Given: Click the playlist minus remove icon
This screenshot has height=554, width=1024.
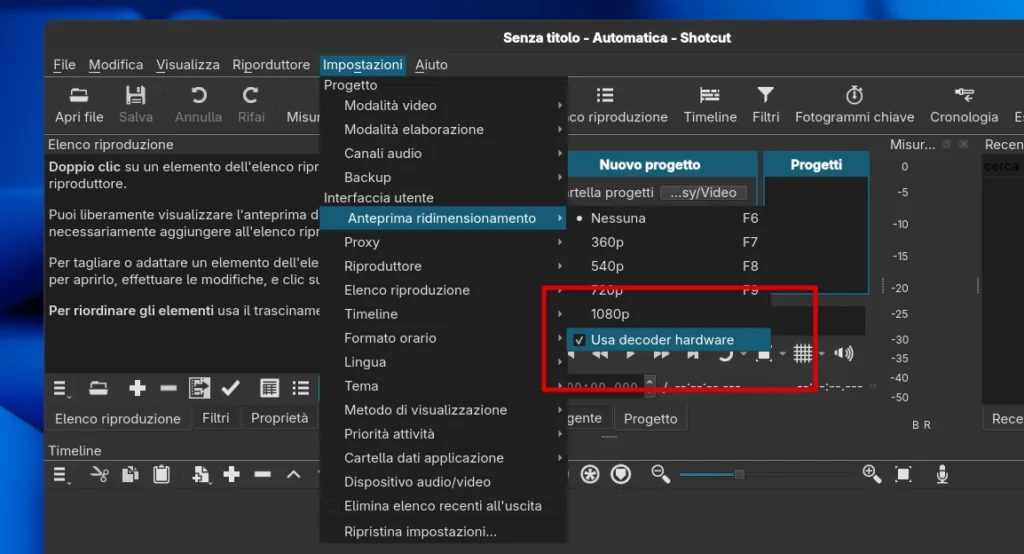Looking at the screenshot, I should click(x=168, y=389).
